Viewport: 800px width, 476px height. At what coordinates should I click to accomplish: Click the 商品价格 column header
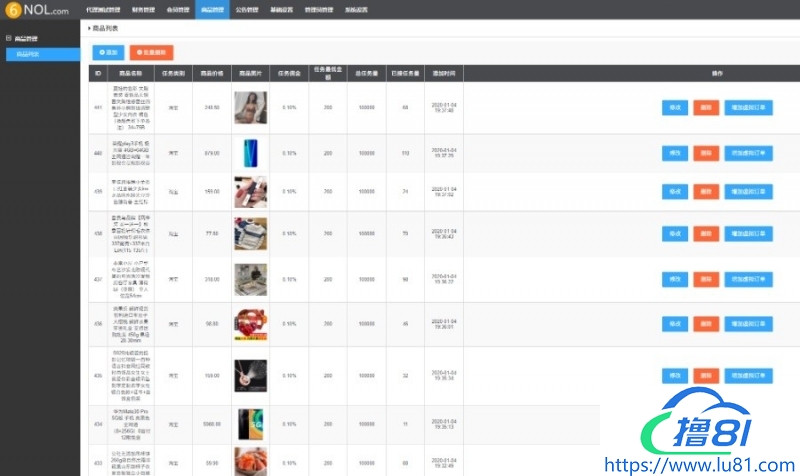[x=211, y=74]
